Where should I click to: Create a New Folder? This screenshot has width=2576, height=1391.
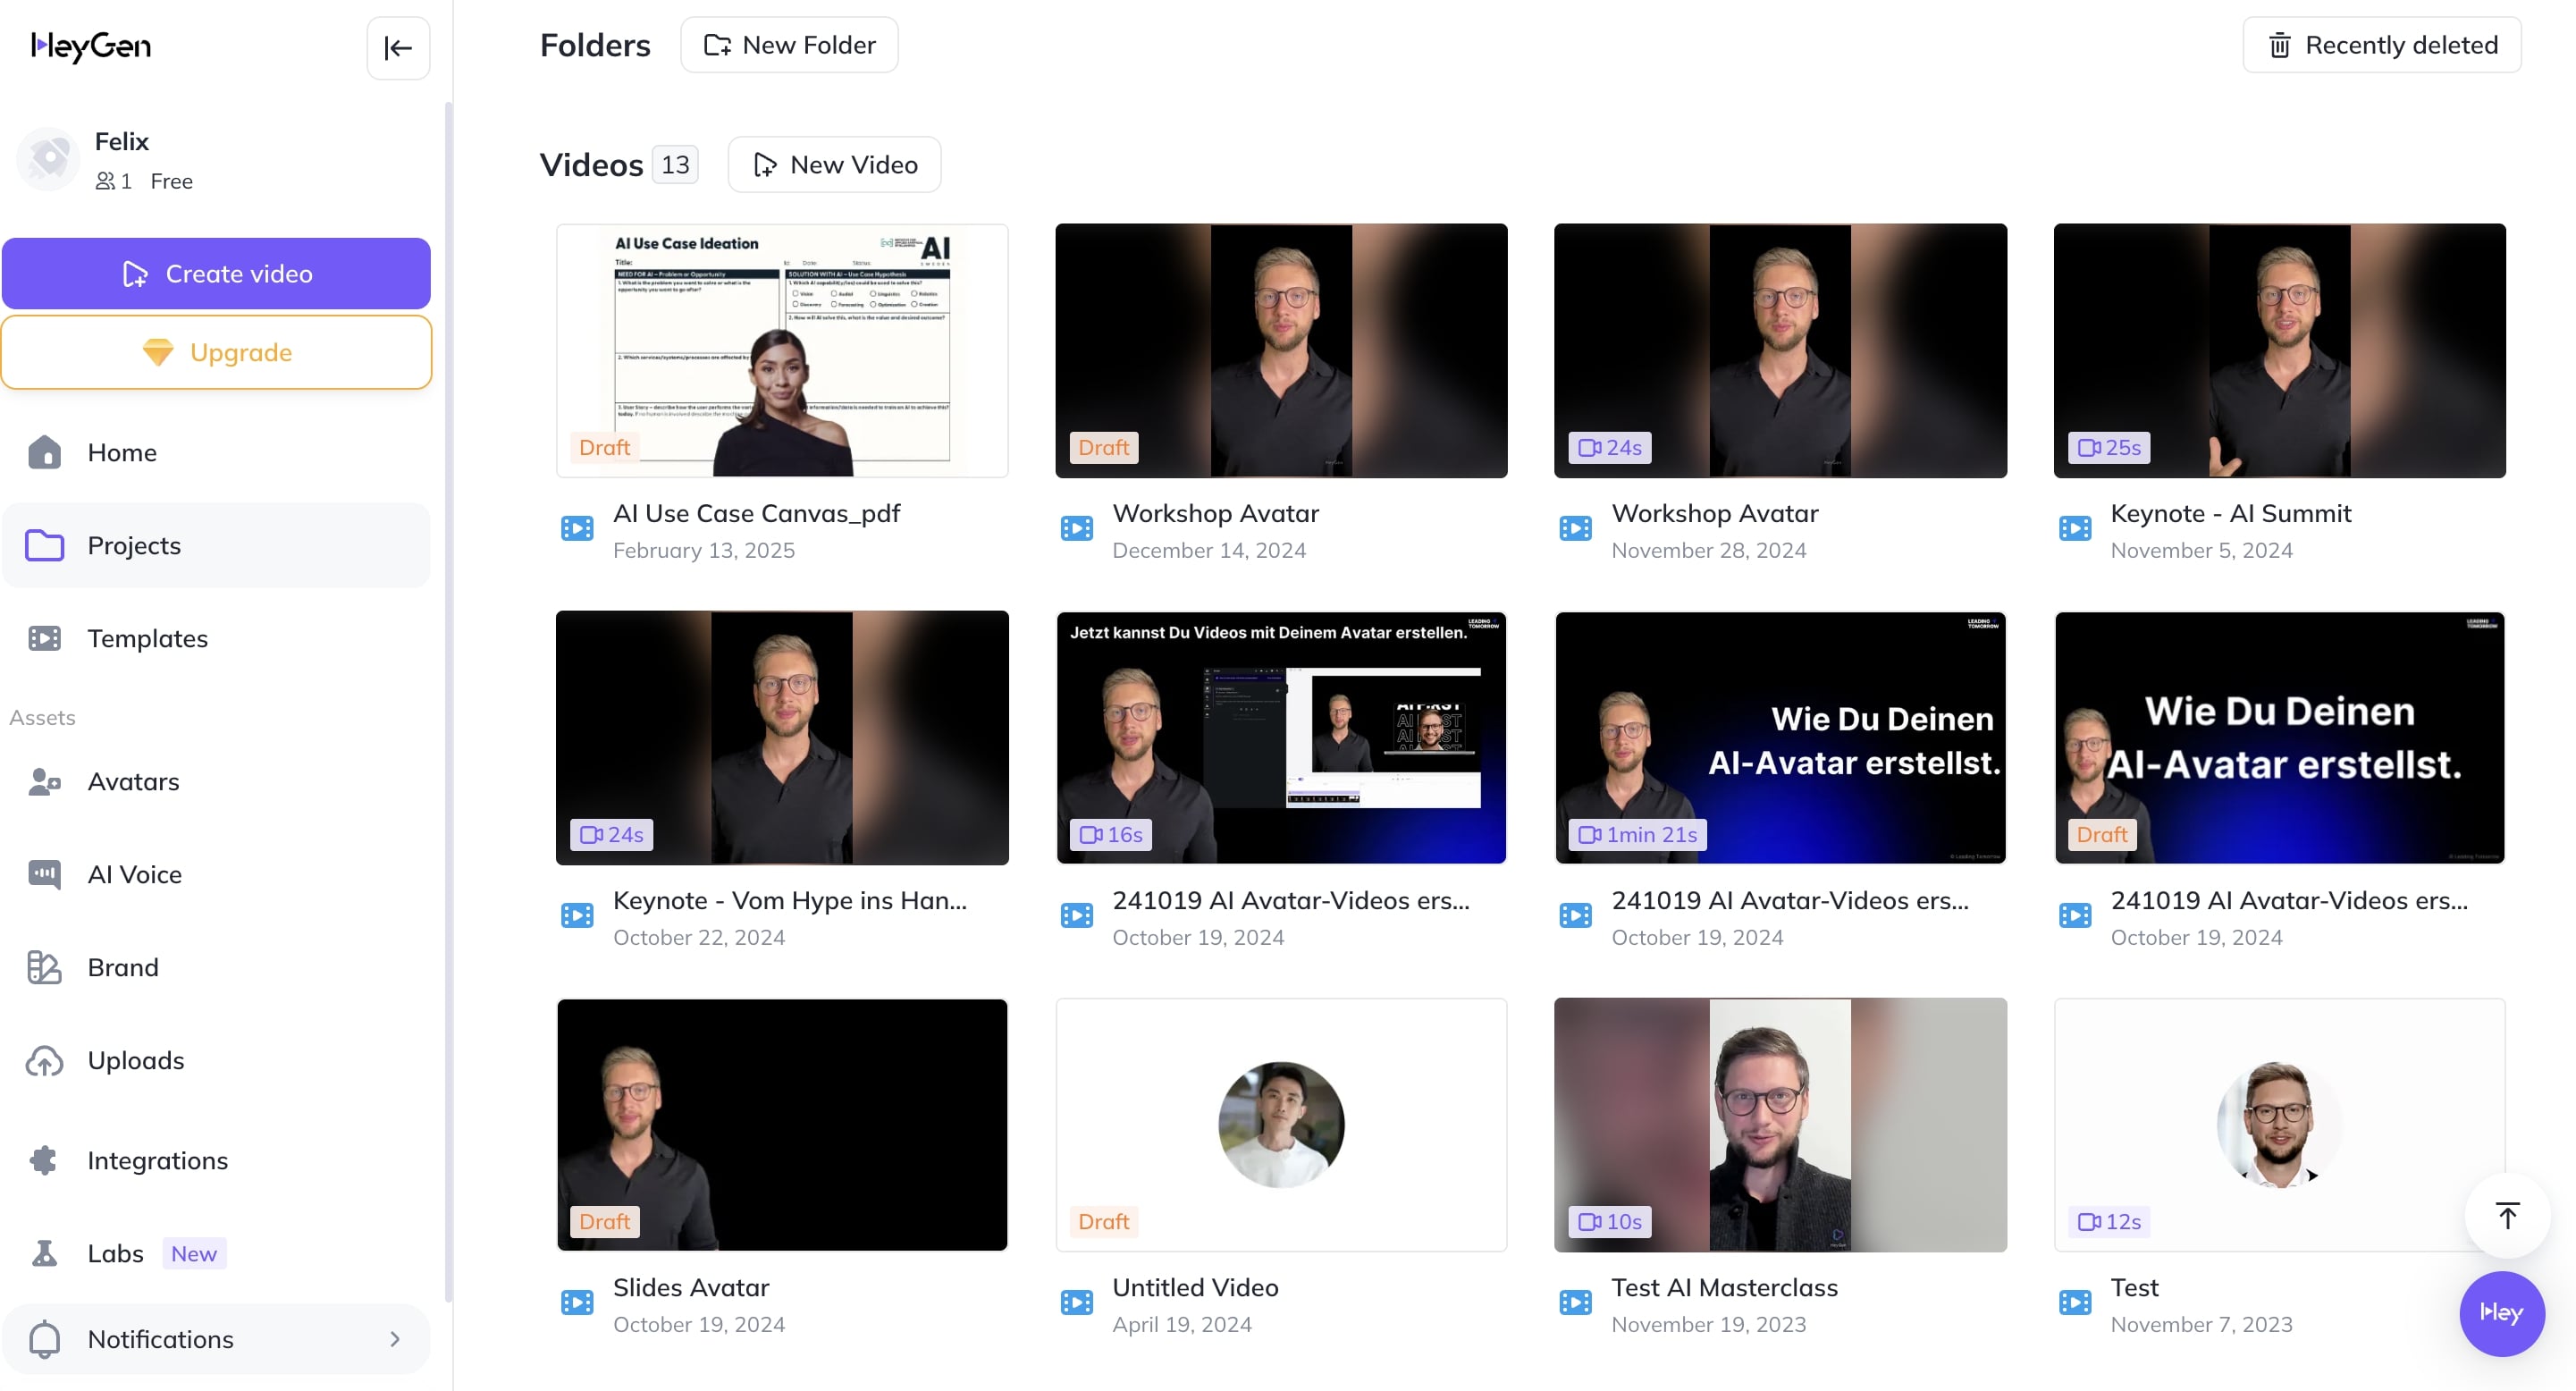point(789,45)
